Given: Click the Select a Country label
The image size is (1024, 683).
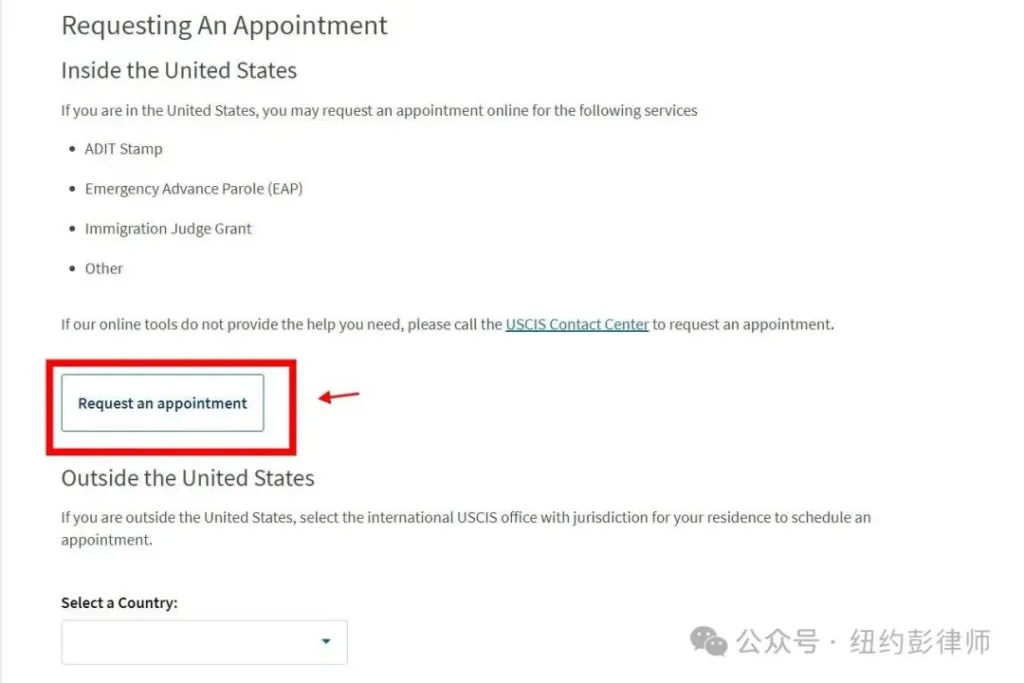Looking at the screenshot, I should 120,603.
